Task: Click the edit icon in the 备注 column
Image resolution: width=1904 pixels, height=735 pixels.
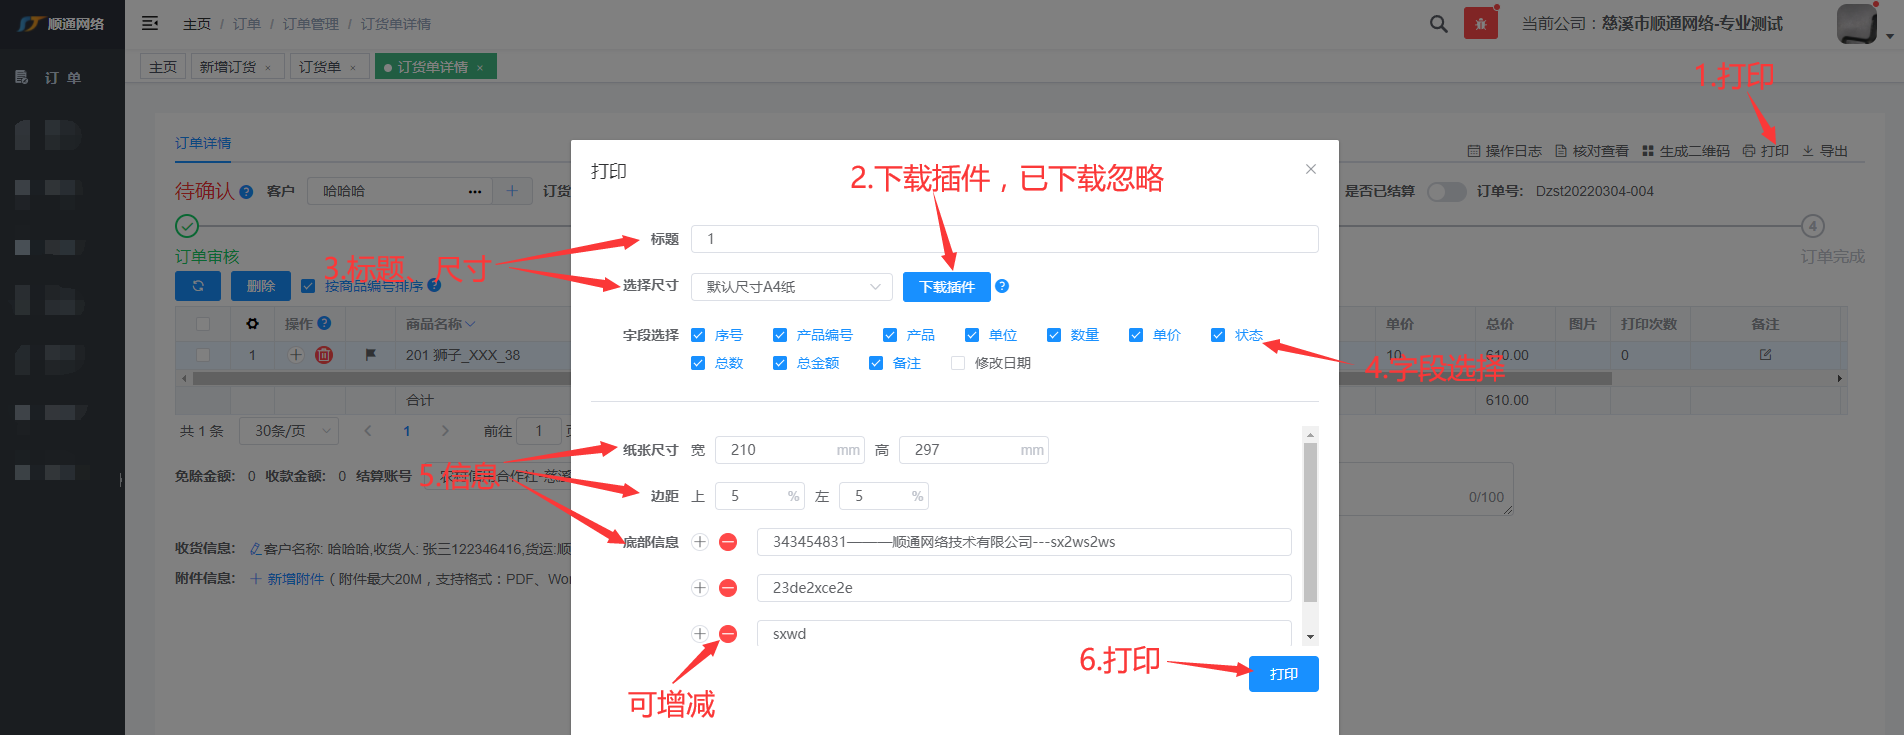Action: tap(1765, 355)
